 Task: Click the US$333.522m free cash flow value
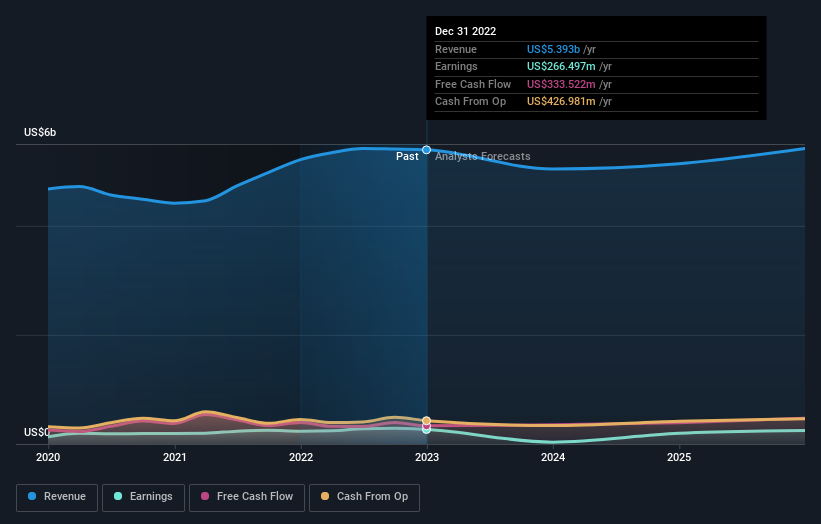click(x=561, y=84)
